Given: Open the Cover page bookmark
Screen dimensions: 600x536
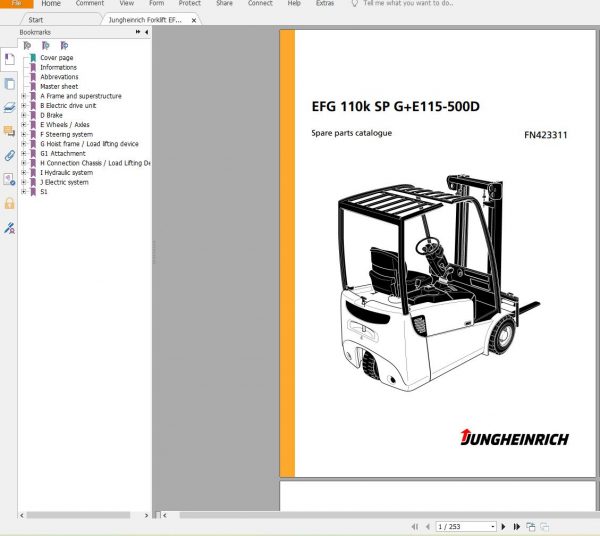Looking at the screenshot, I should click(x=57, y=58).
